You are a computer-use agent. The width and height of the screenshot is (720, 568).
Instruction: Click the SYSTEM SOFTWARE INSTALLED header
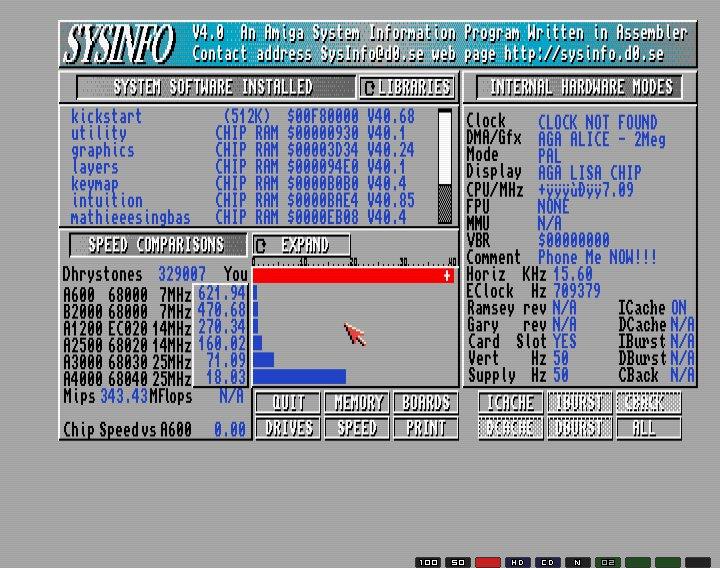tap(215, 87)
